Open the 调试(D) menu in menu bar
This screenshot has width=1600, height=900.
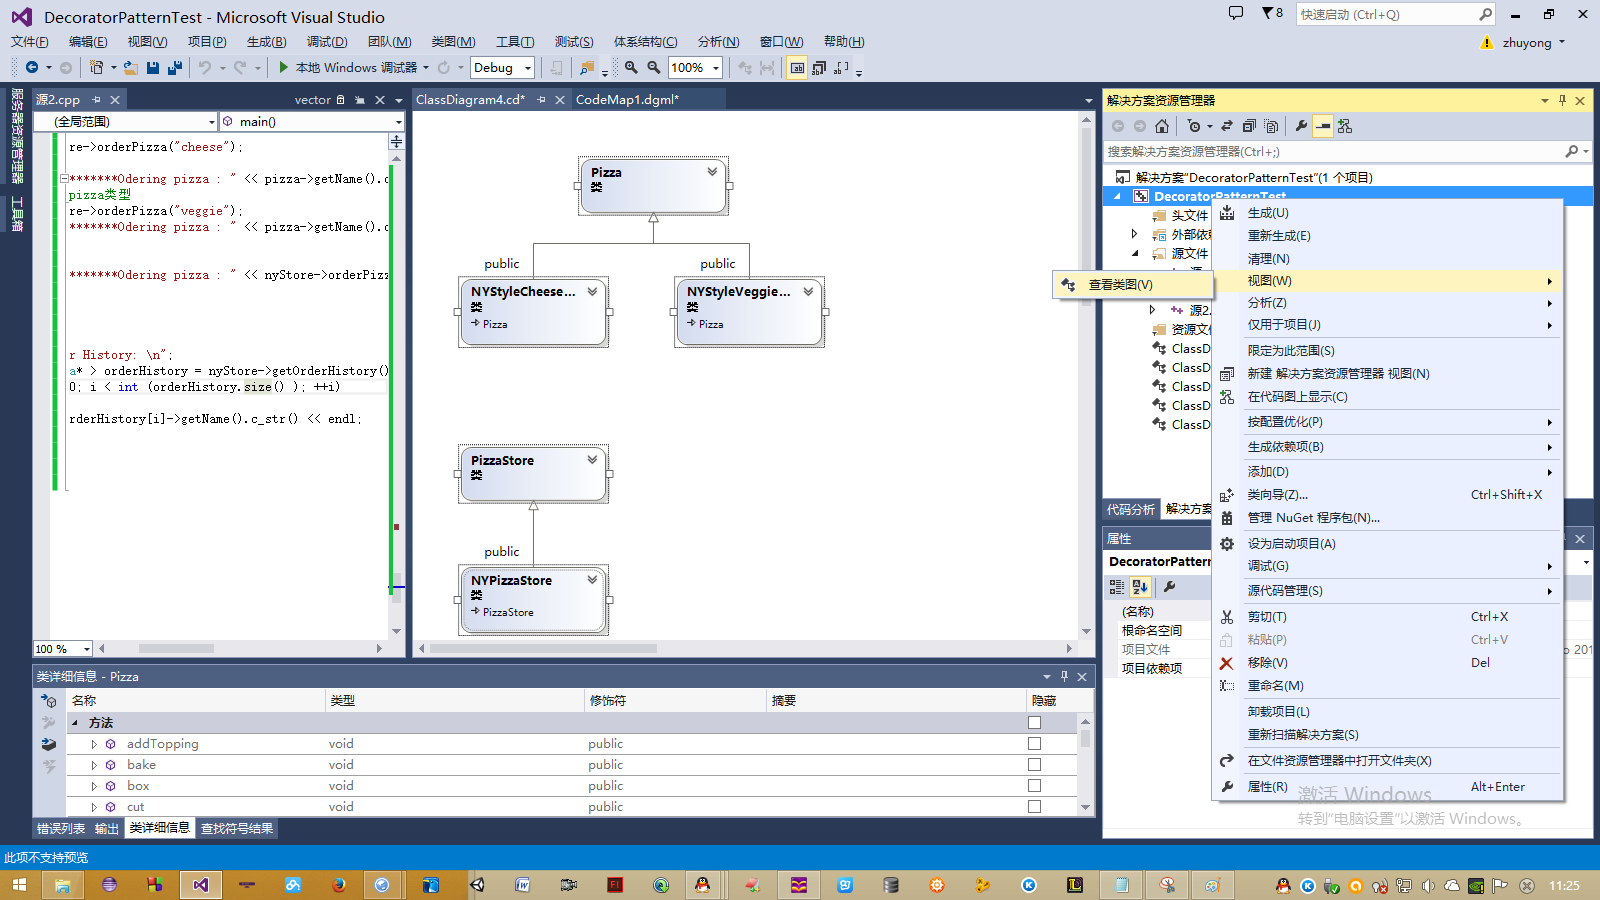click(x=327, y=42)
